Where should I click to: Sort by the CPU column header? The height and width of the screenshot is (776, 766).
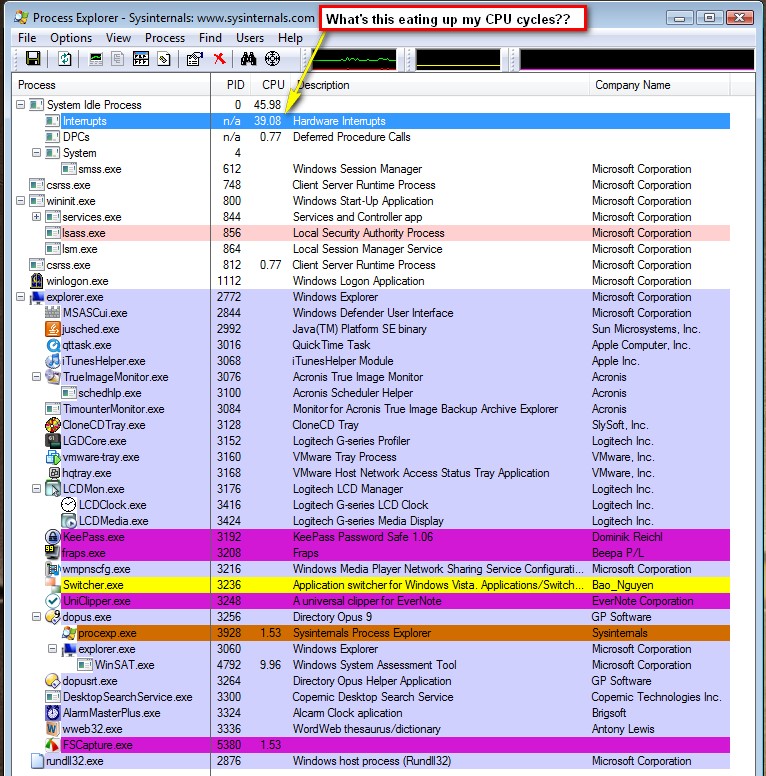click(269, 85)
